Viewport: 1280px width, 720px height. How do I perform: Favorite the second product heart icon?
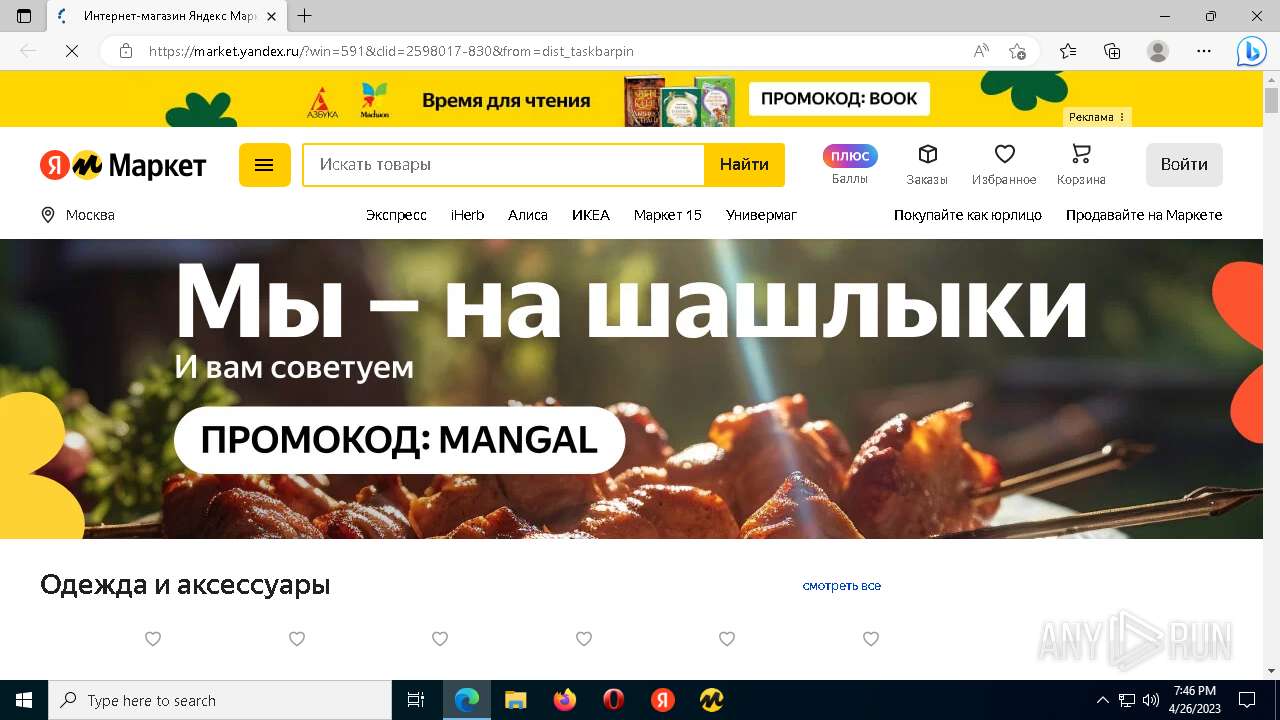pos(297,639)
